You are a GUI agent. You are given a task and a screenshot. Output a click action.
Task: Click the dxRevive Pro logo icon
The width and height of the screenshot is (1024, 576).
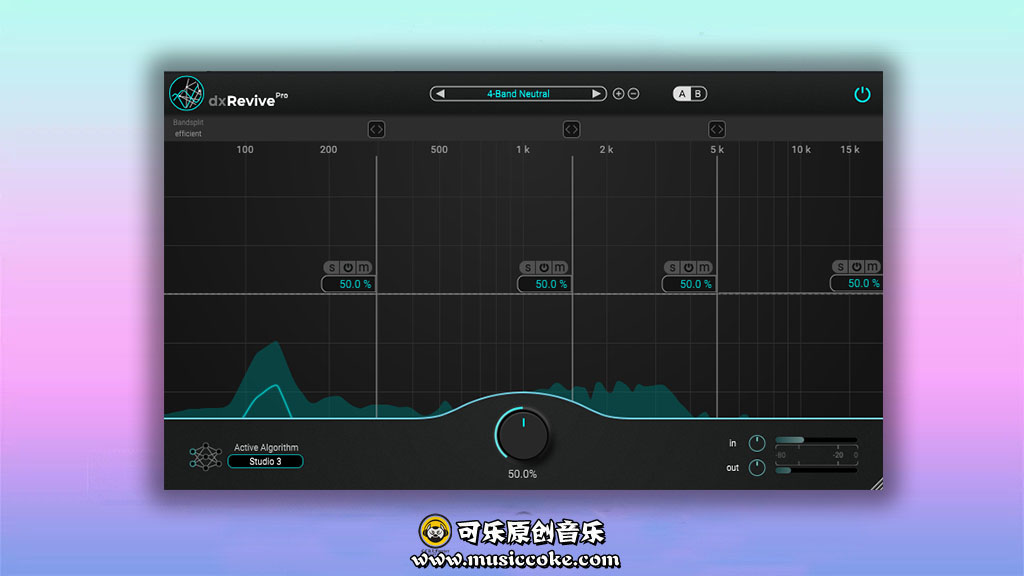click(x=187, y=93)
